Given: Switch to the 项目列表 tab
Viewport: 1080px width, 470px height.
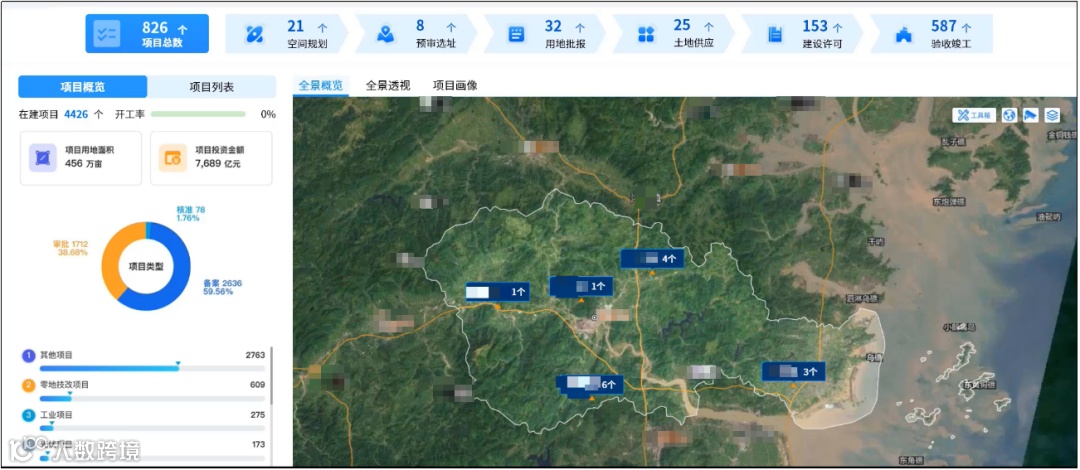Looking at the screenshot, I should pos(211,87).
